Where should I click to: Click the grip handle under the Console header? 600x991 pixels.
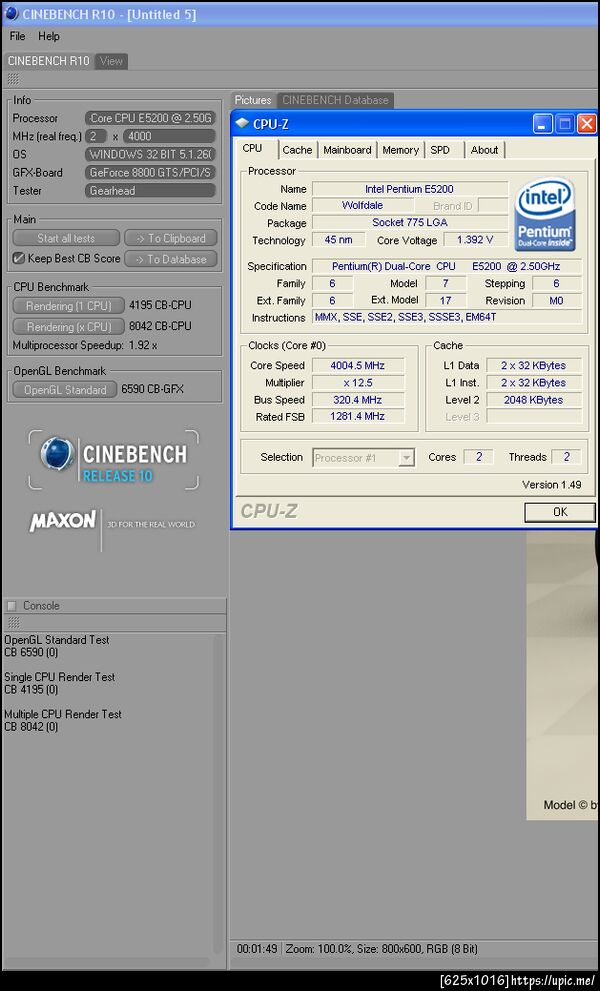13,623
